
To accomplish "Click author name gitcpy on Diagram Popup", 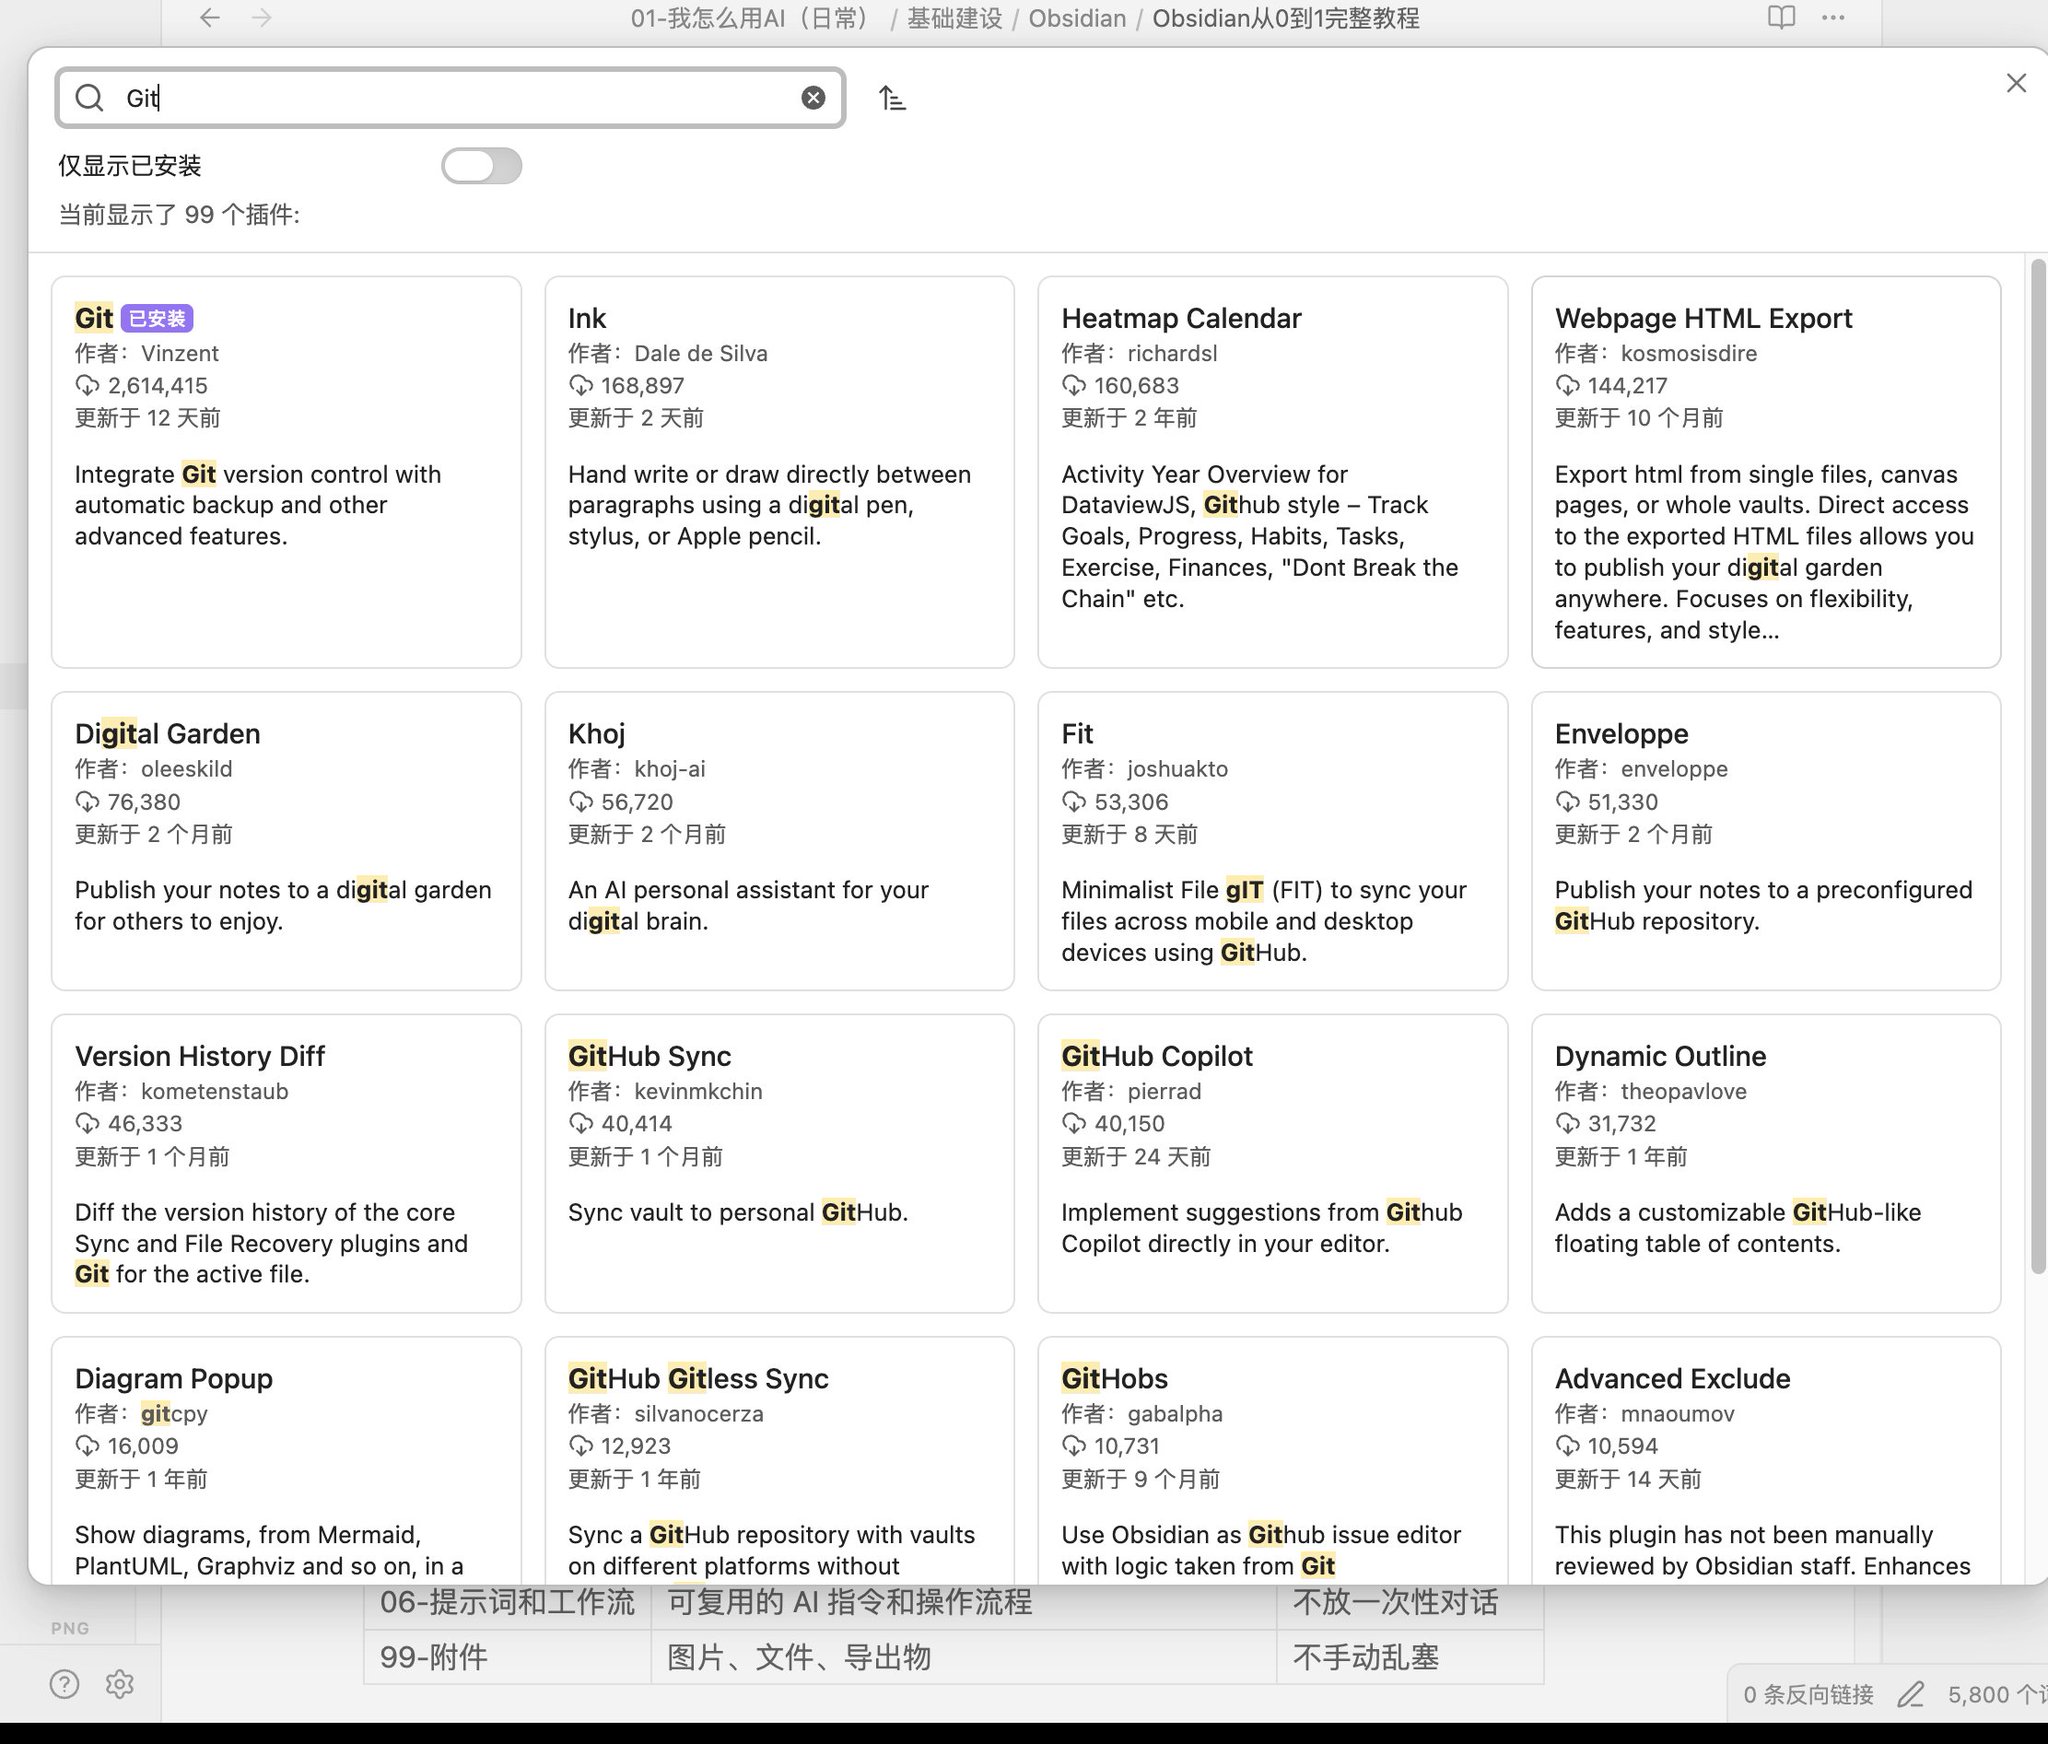I will pos(174,1414).
